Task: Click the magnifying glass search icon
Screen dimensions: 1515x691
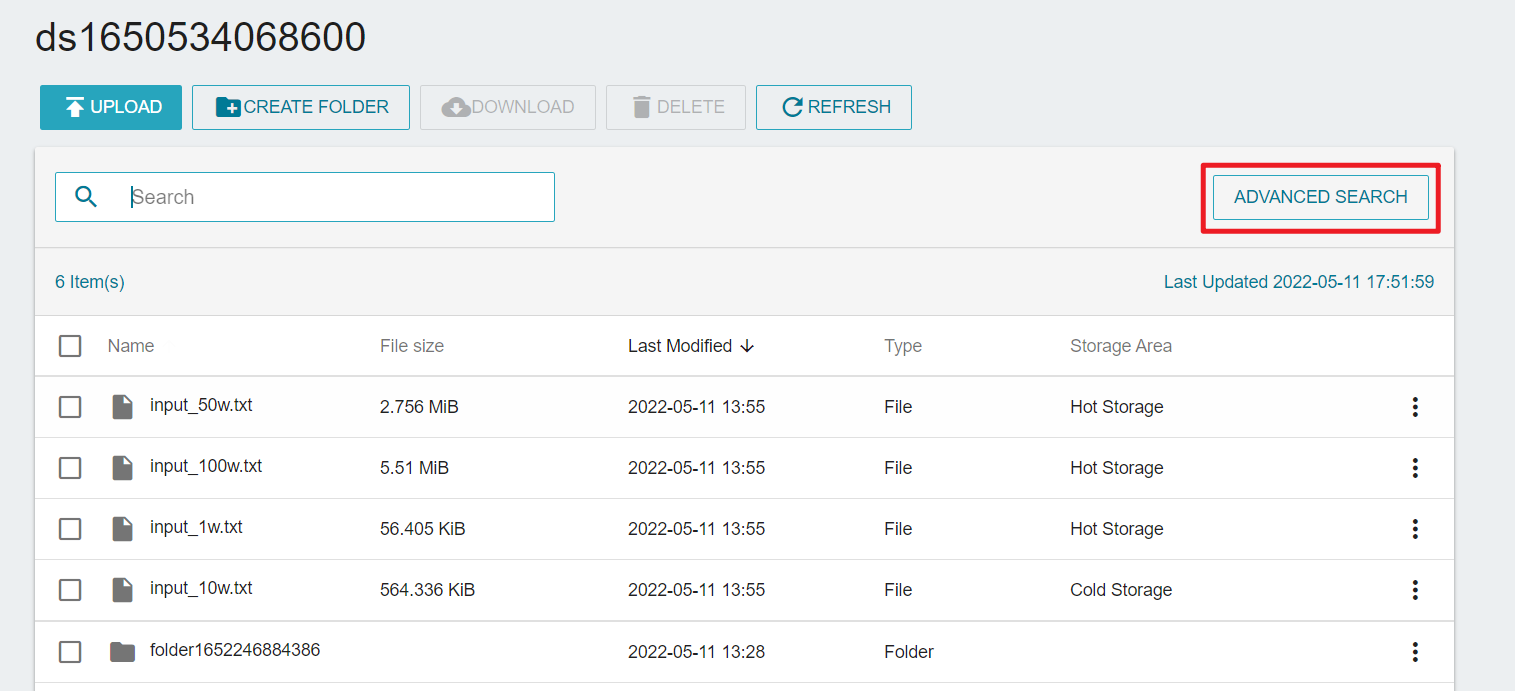Action: [86, 197]
